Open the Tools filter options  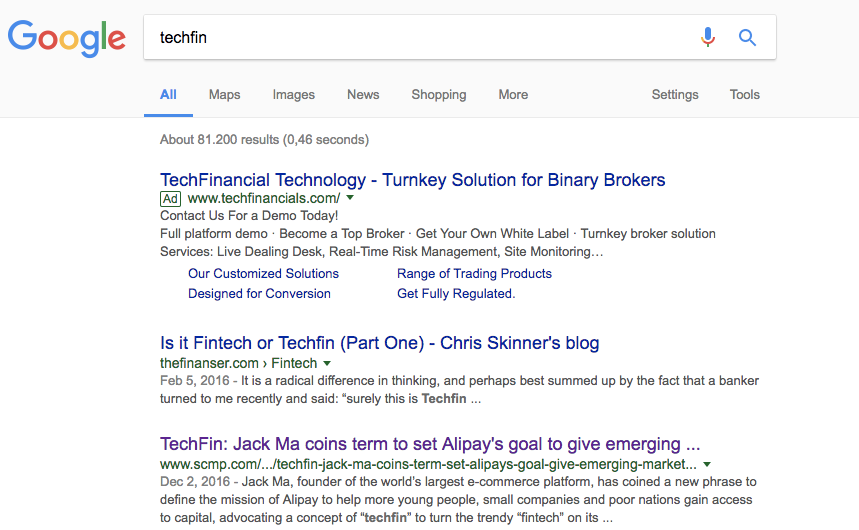pos(745,95)
